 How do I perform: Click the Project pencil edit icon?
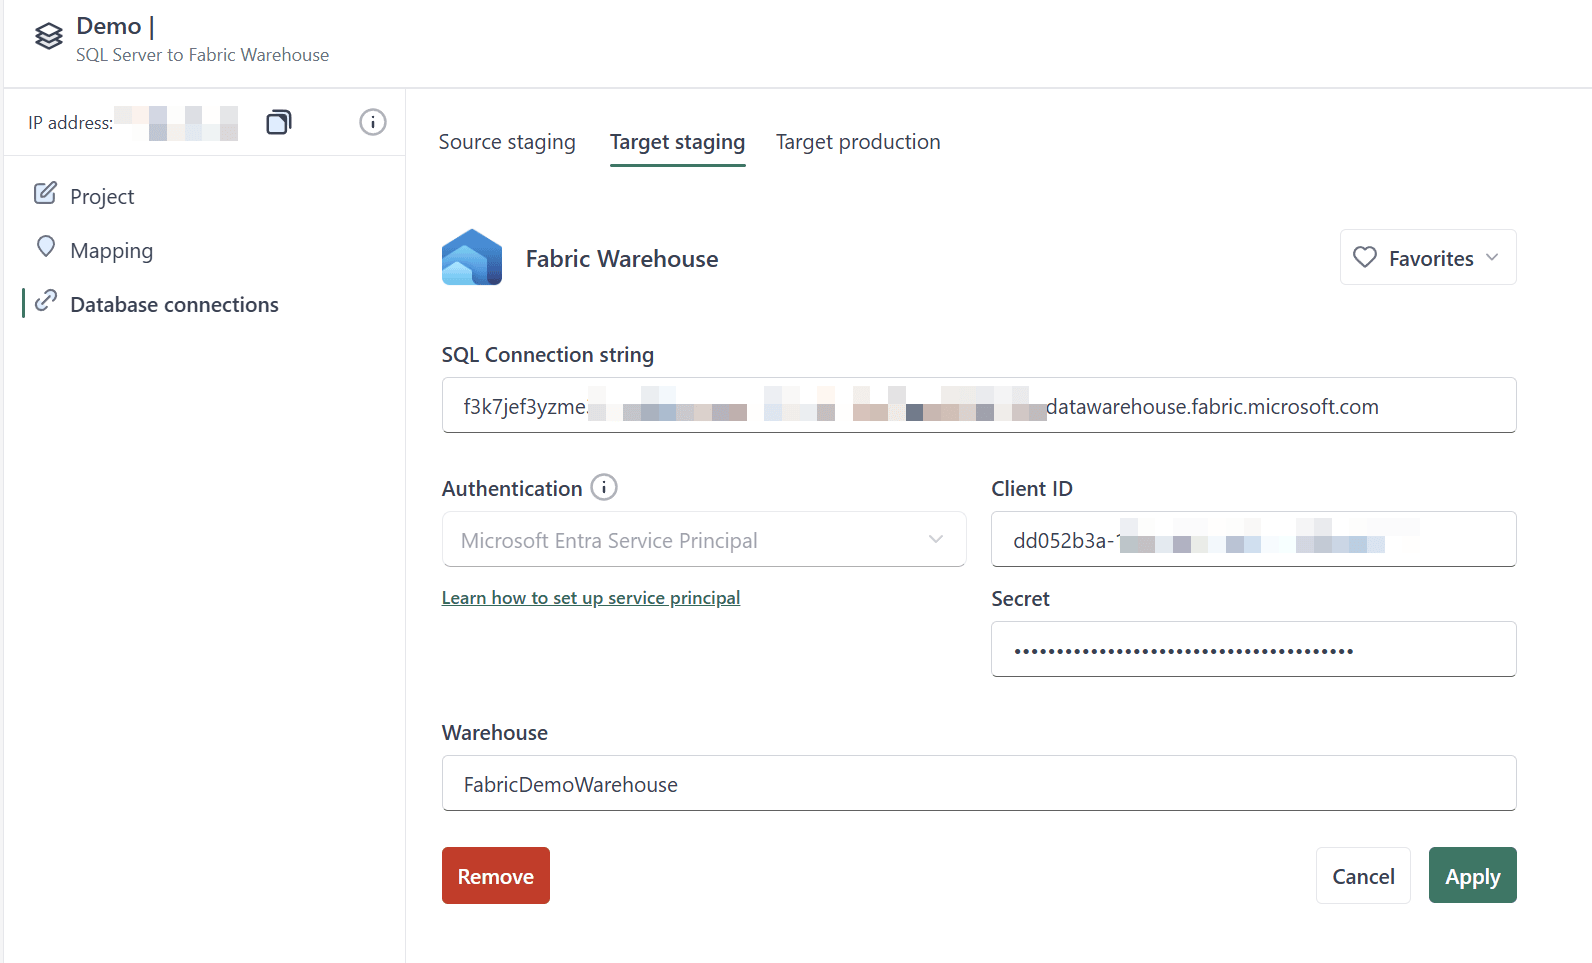coord(45,194)
